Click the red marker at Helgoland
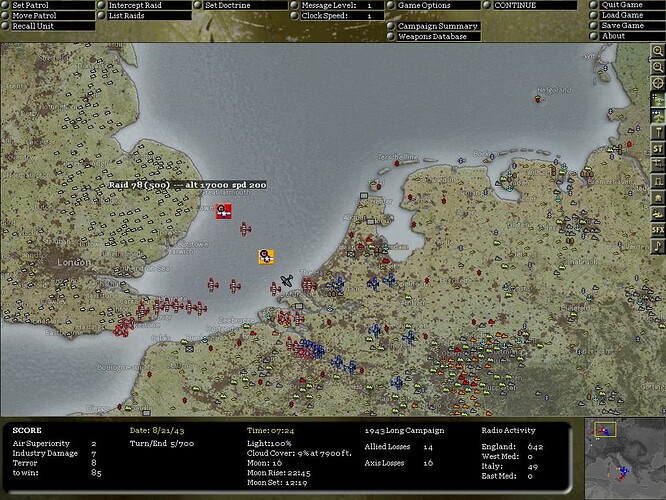Screen dimensions: 666x500 [x=538, y=99]
